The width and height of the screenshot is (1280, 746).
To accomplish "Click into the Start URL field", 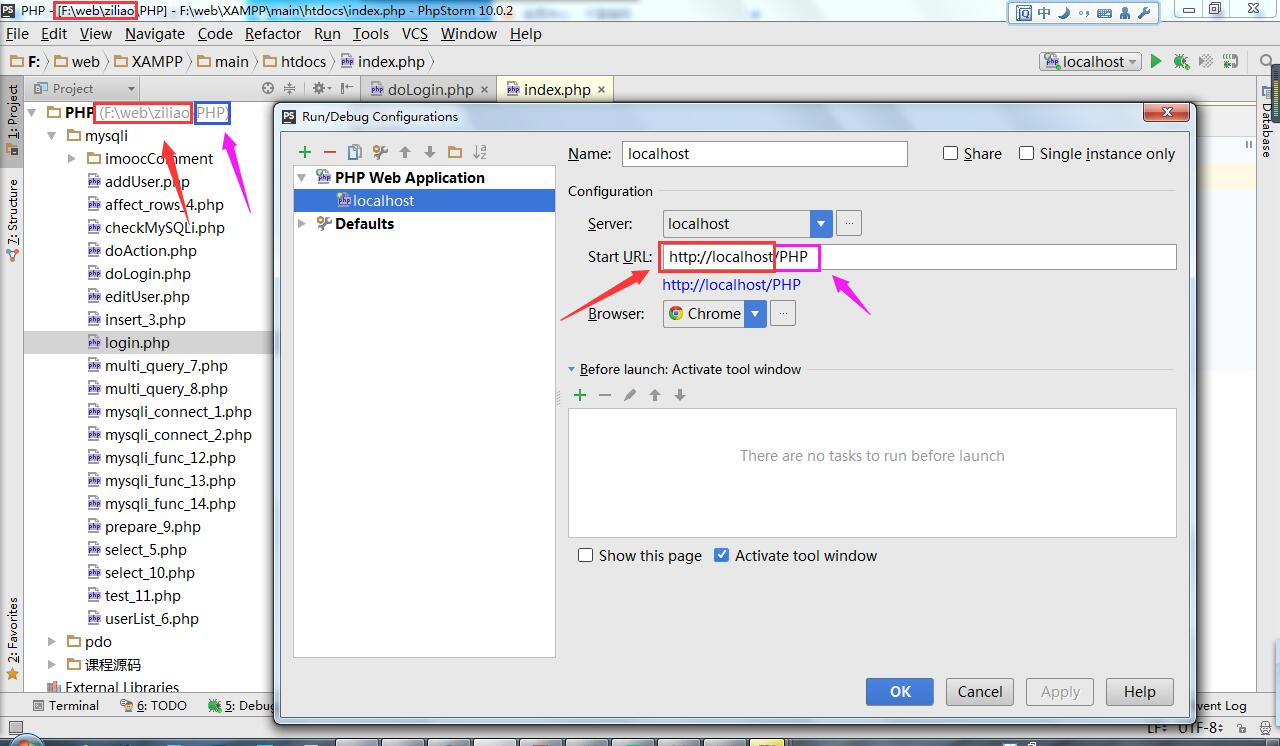I will tap(919, 257).
